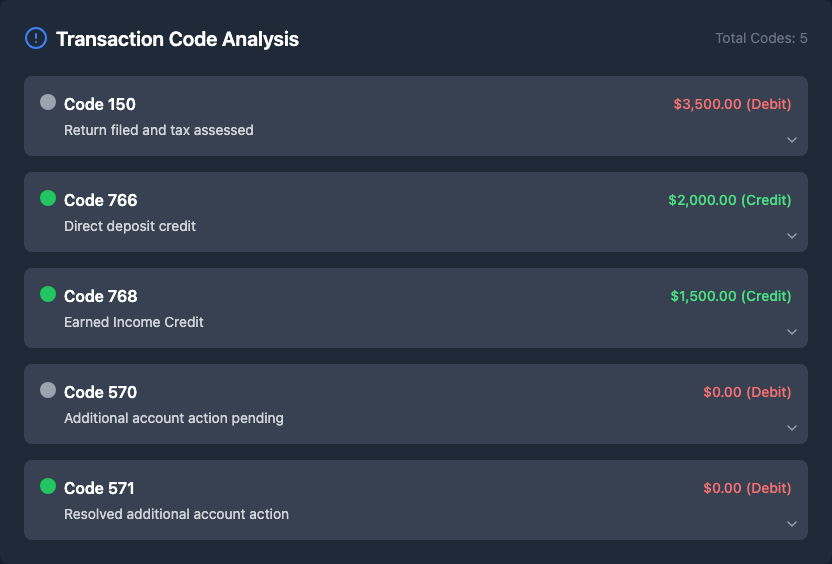Click the info alert icon beside the title
Viewport: 832px width, 564px height.
click(x=35, y=39)
